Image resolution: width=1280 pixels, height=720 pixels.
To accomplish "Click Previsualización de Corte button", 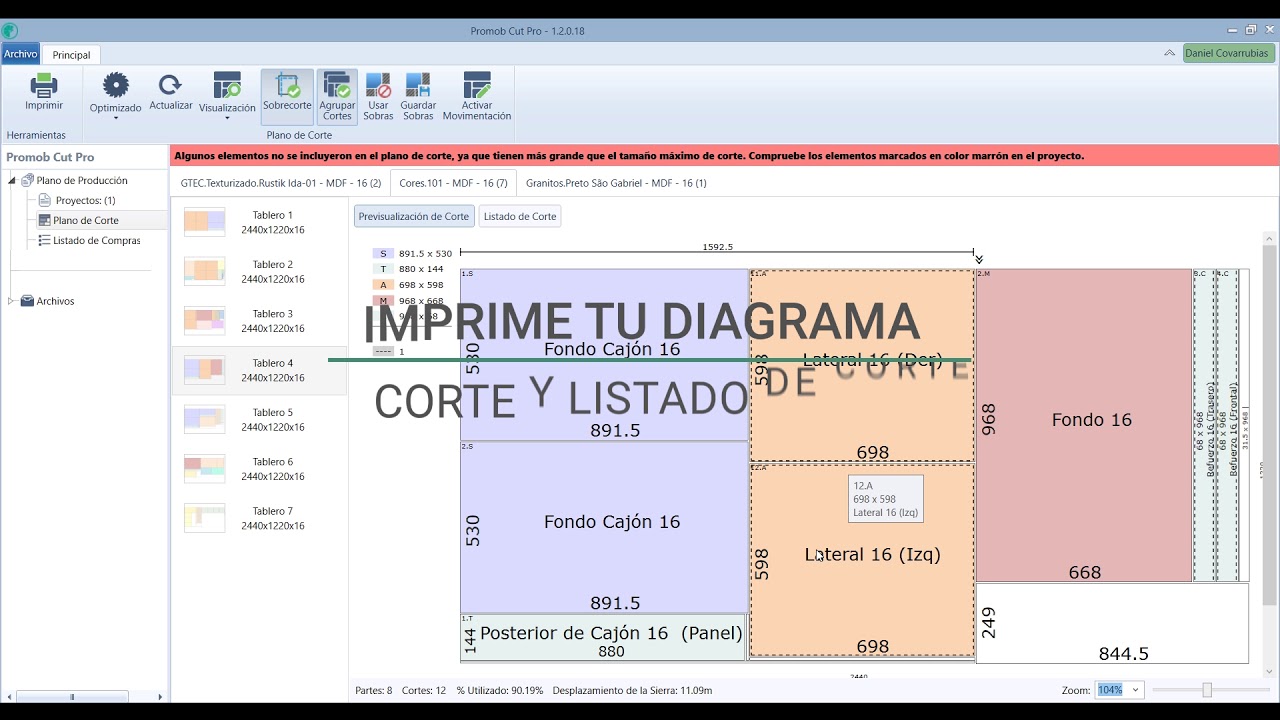I will (414, 216).
